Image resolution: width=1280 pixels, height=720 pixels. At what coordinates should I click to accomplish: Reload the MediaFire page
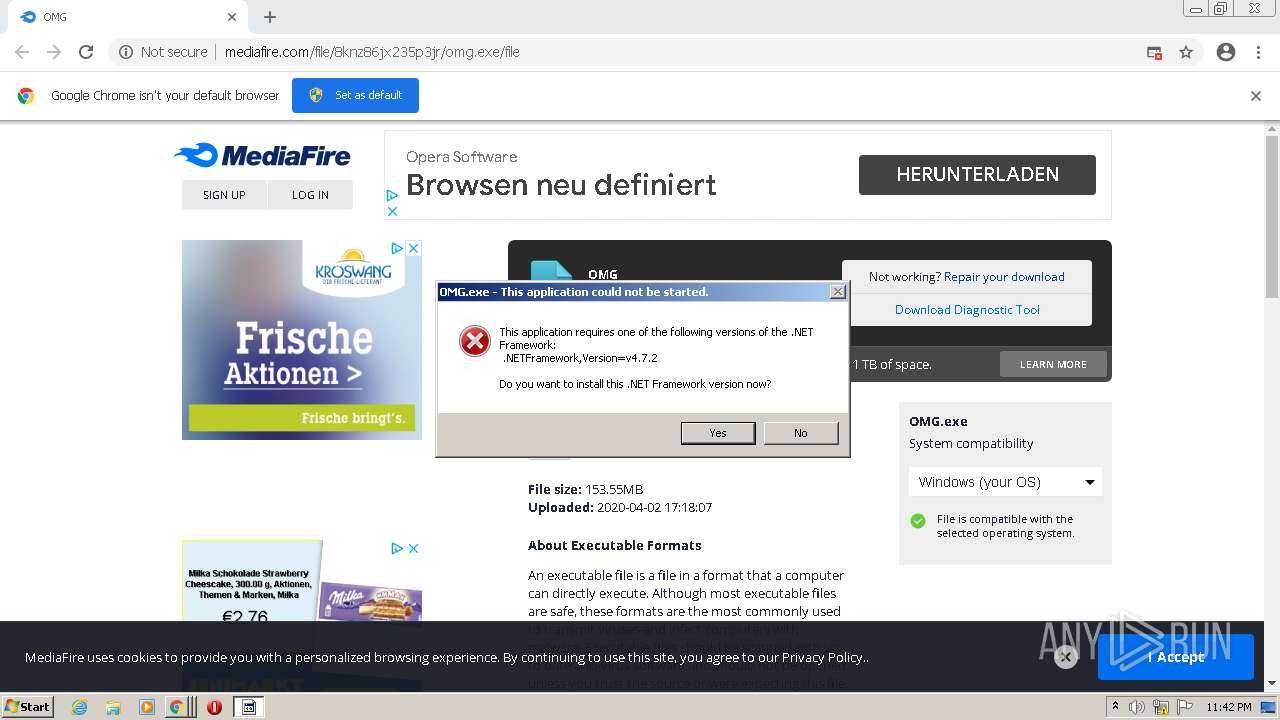point(86,52)
